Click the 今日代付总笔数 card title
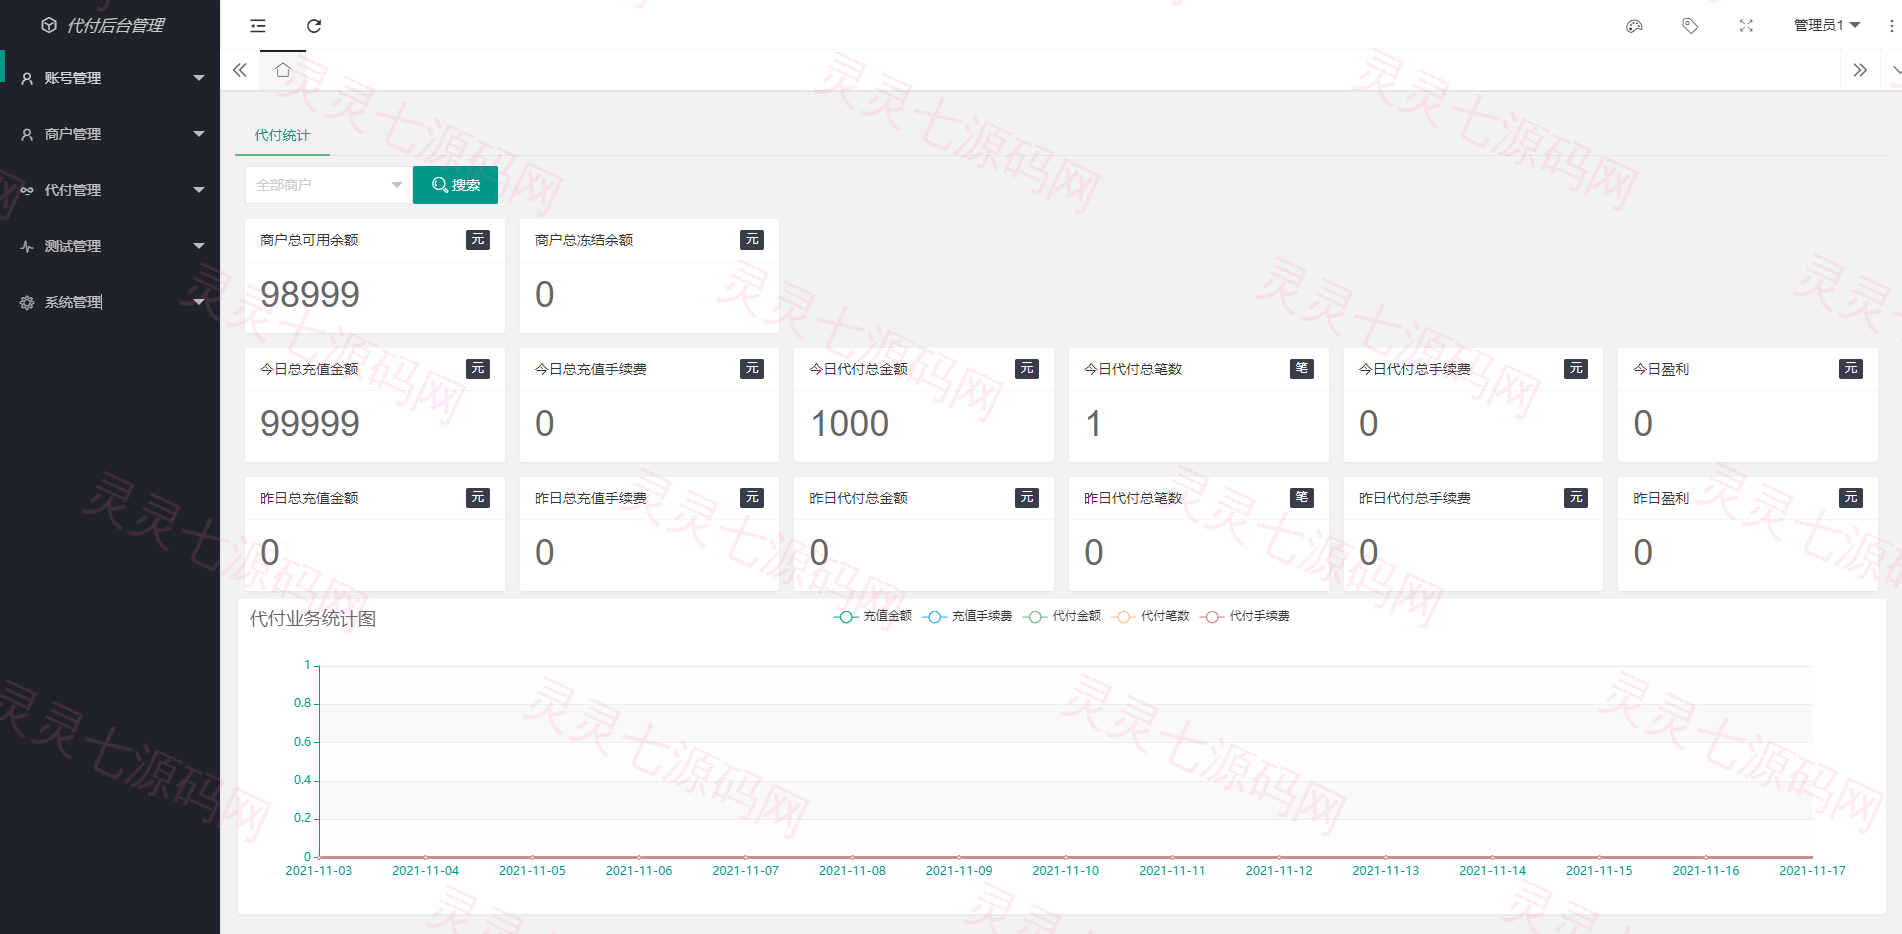1902x934 pixels. [1133, 369]
